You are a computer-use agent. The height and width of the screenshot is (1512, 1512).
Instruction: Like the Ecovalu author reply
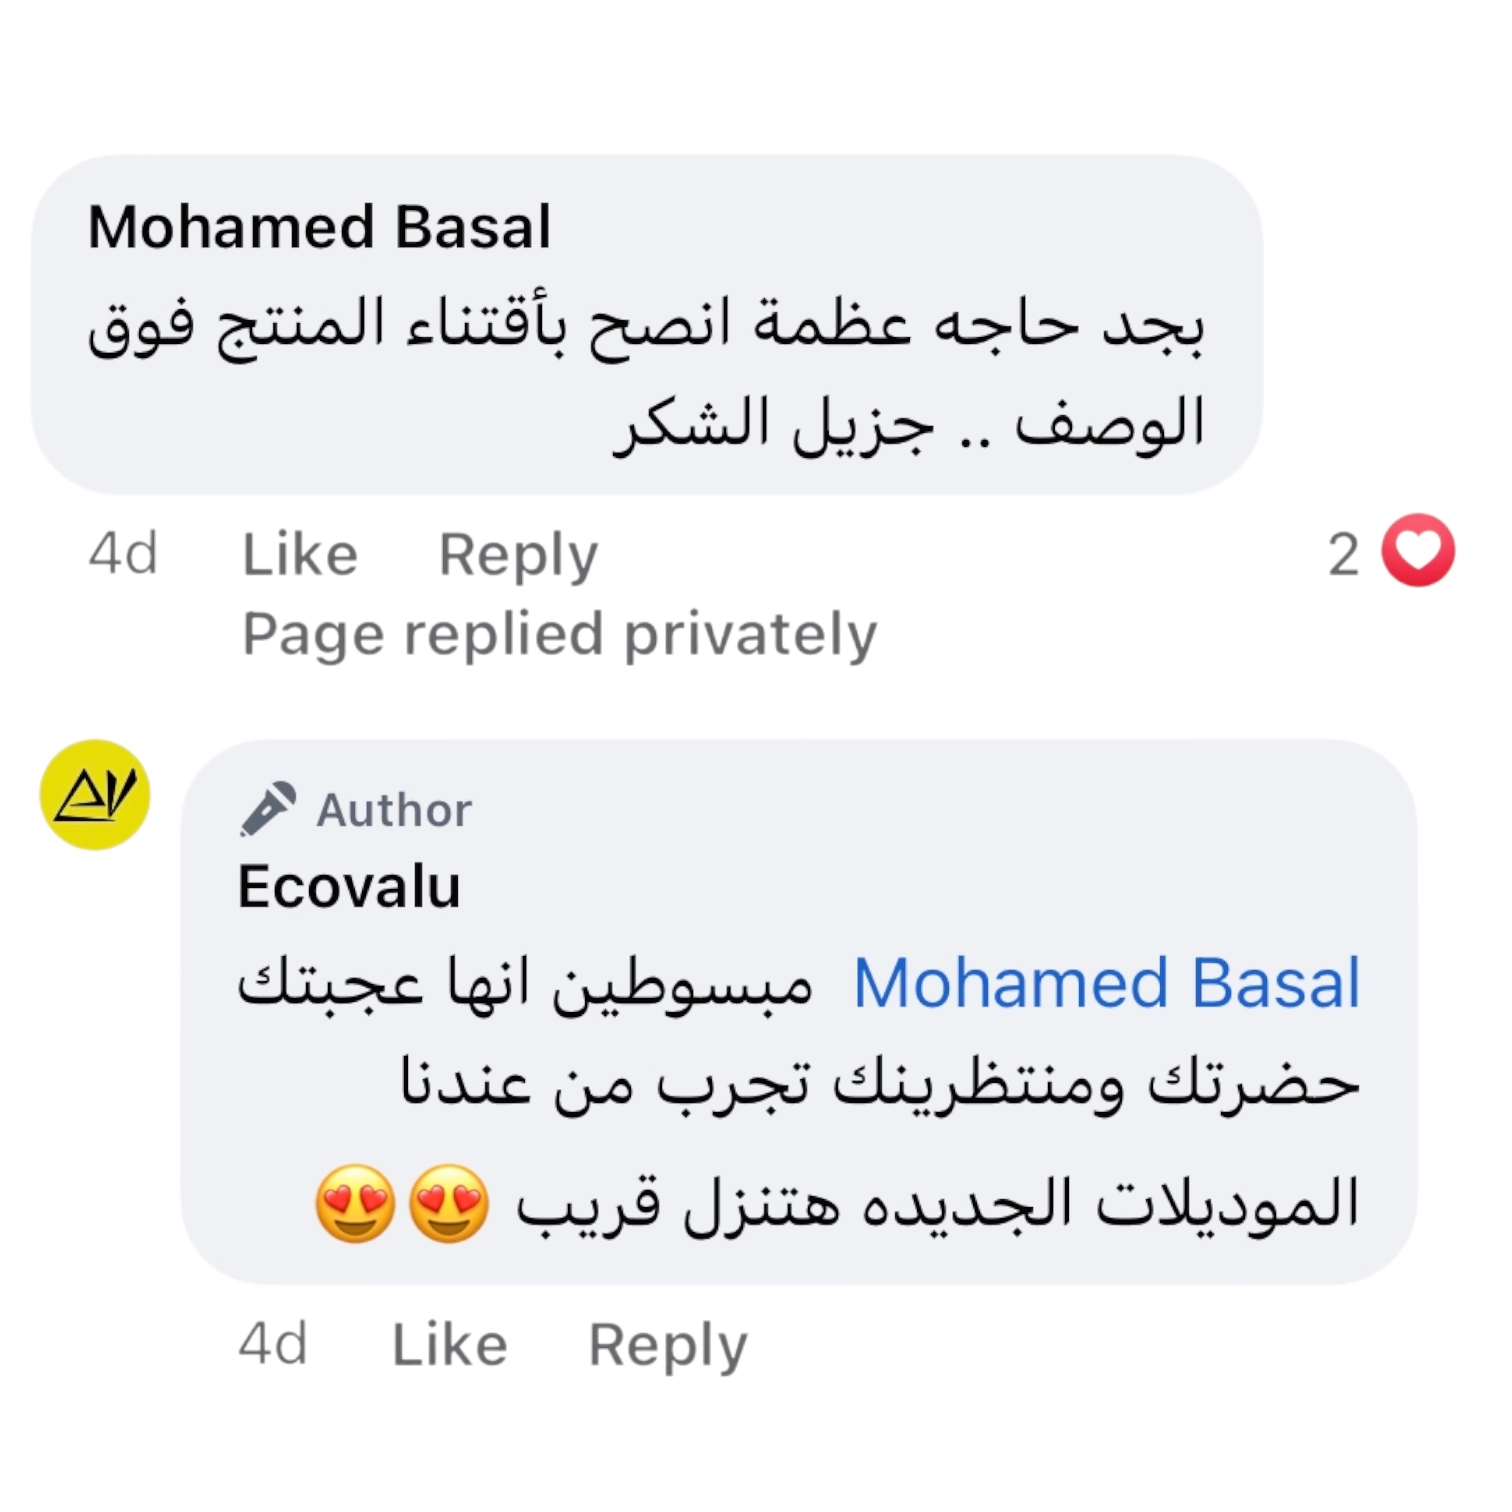point(449,1344)
